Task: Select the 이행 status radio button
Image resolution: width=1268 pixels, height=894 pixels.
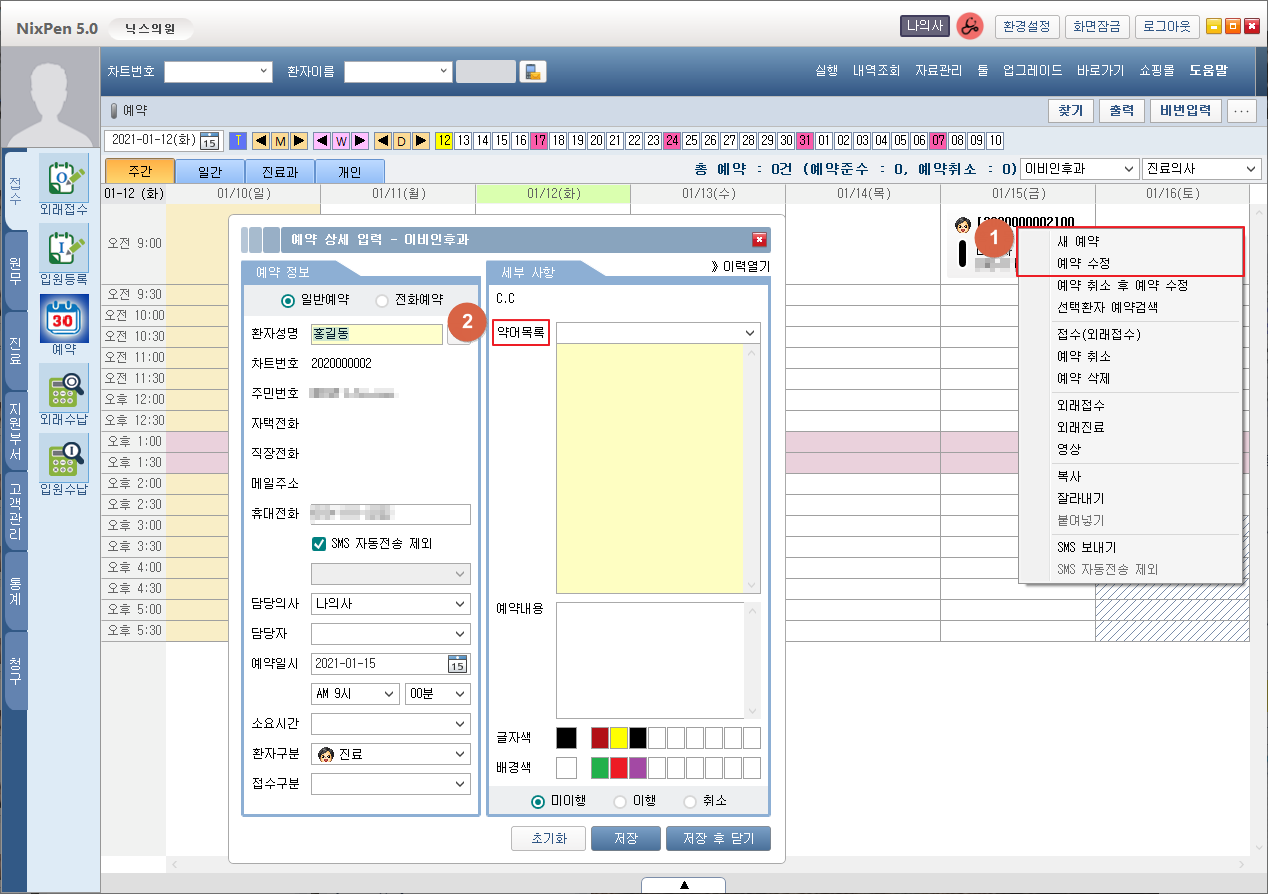Action: (620, 801)
